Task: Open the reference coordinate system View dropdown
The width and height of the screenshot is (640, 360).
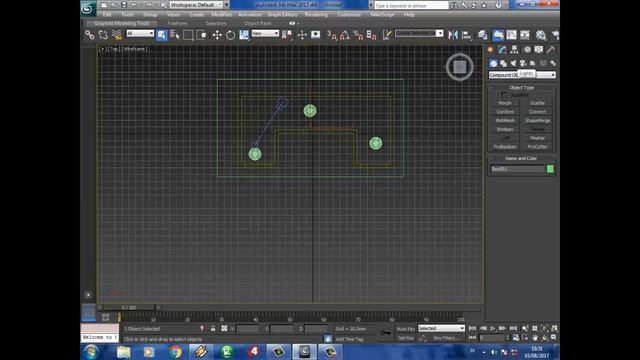Action: 265,33
